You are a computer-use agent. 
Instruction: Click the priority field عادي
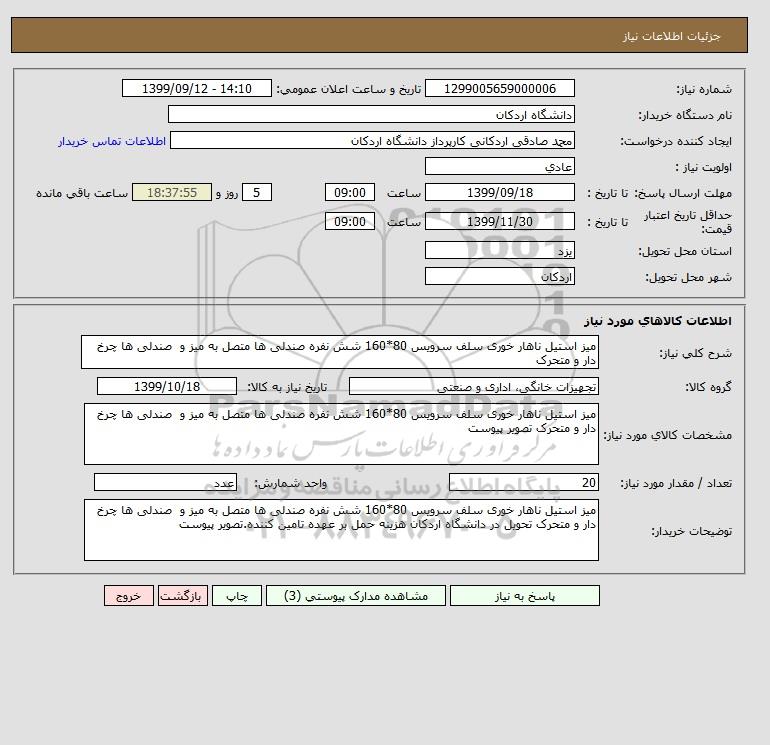(499, 166)
